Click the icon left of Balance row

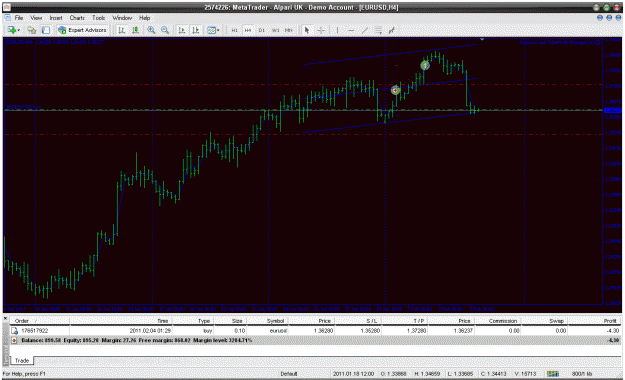[14, 340]
